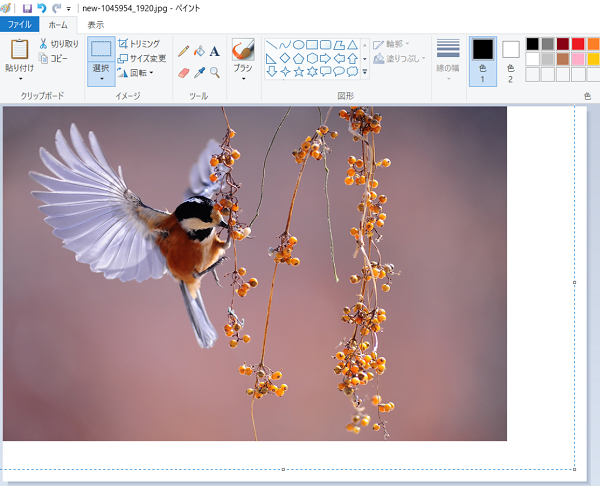Choose the Down arrow shape

pyautogui.click(x=271, y=72)
